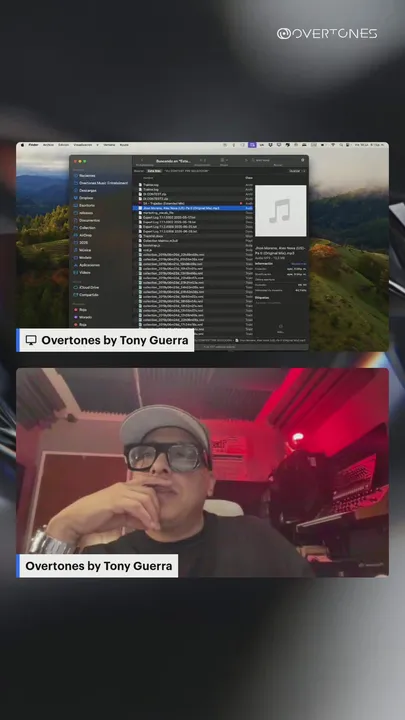Sort file list by Clase column
Image resolution: width=405 pixels, height=720 pixels.
249,178
